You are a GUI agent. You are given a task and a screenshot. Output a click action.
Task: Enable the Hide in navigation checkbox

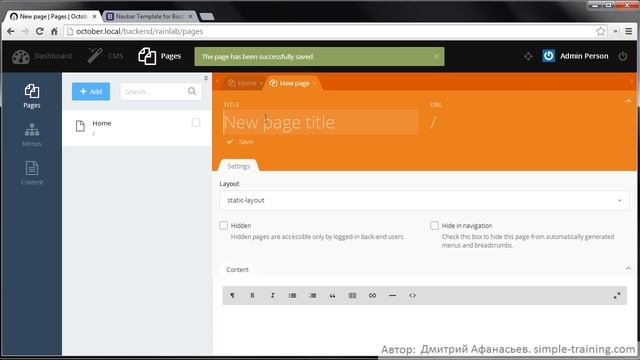click(x=434, y=225)
